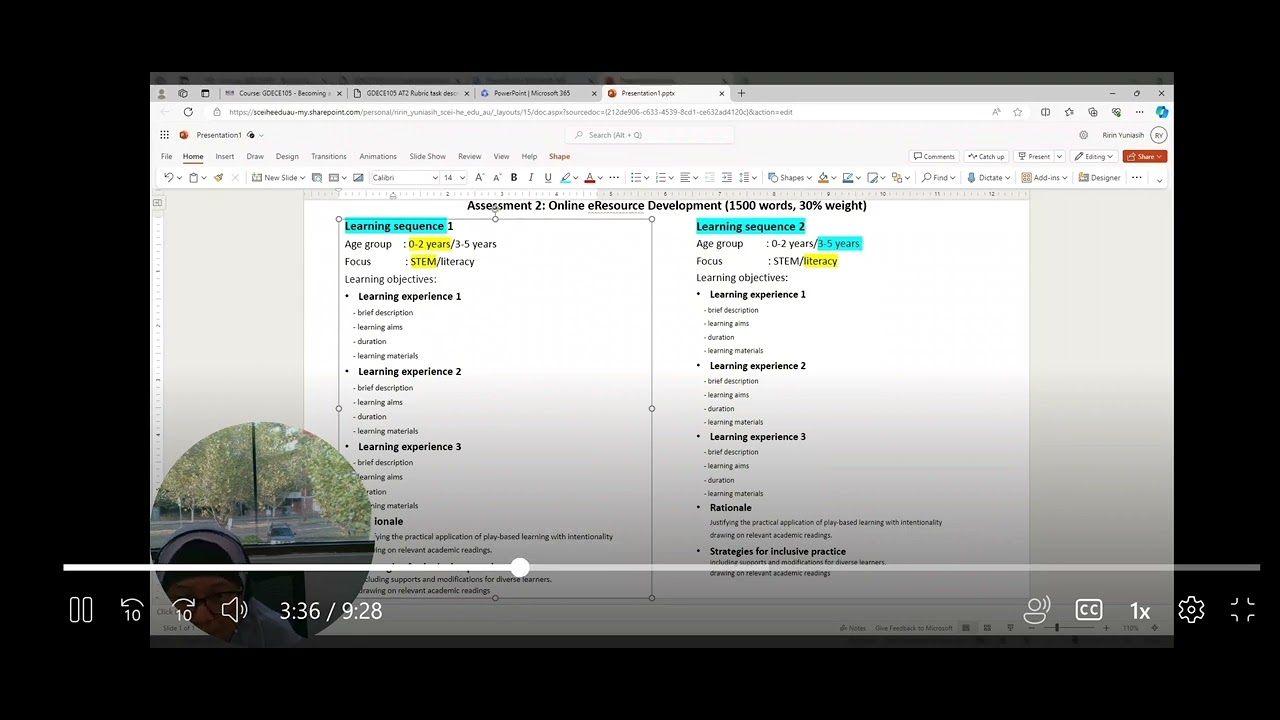Click the Paste clipboard icon
1280x720 pixels.
coord(193,177)
